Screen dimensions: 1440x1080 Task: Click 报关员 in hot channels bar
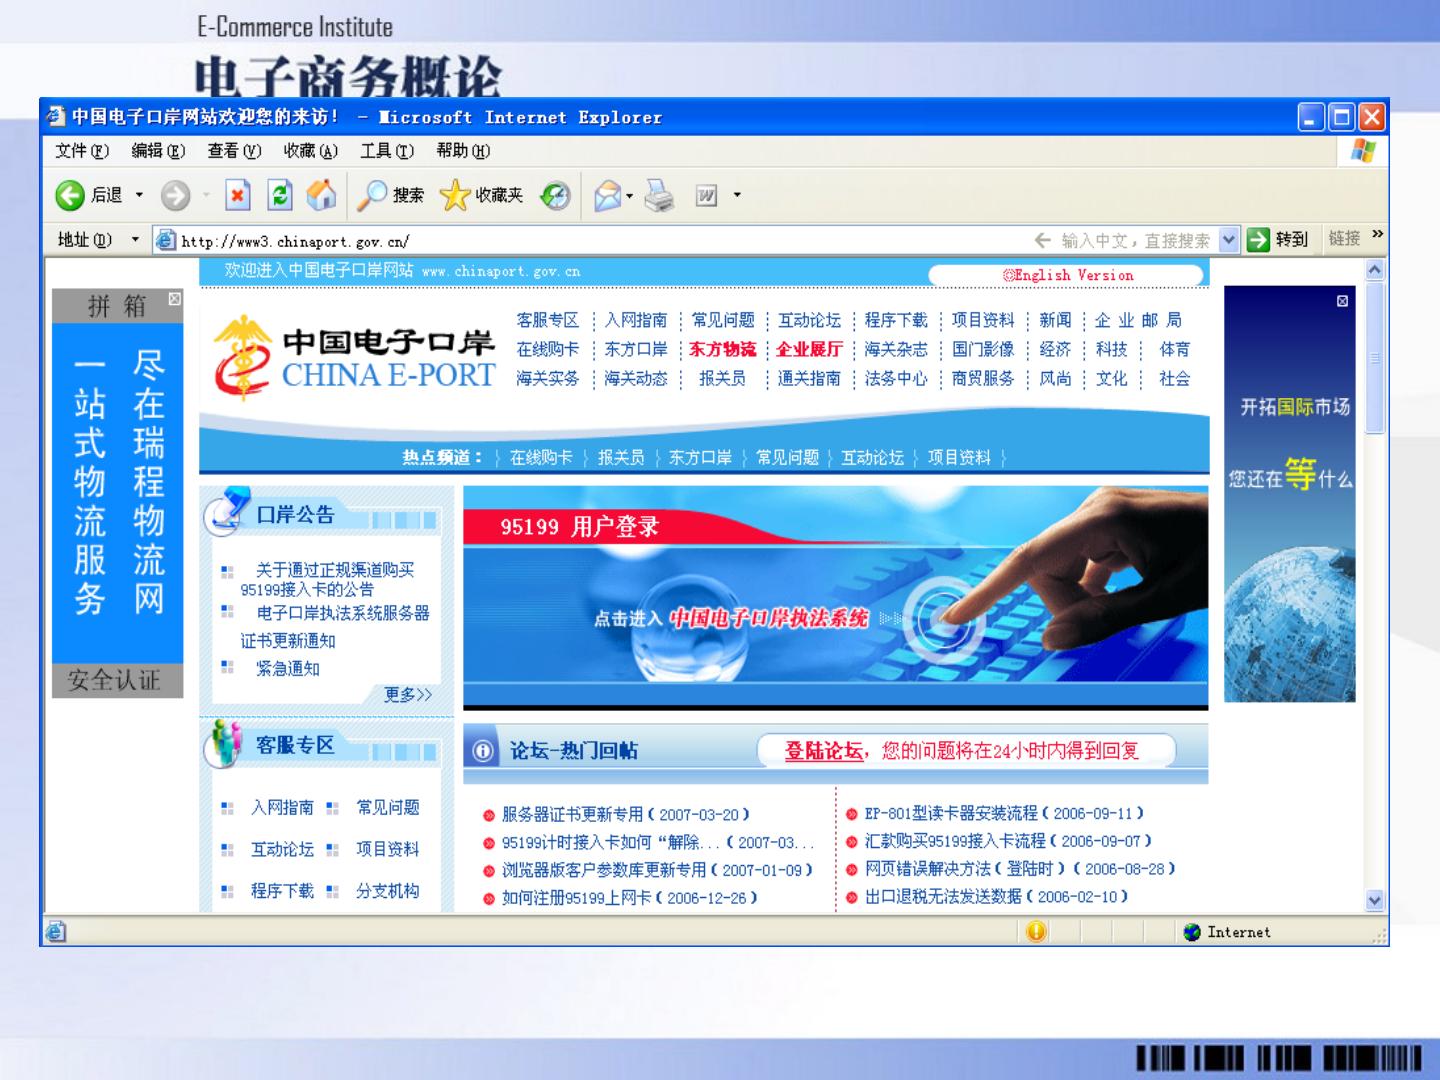point(621,457)
